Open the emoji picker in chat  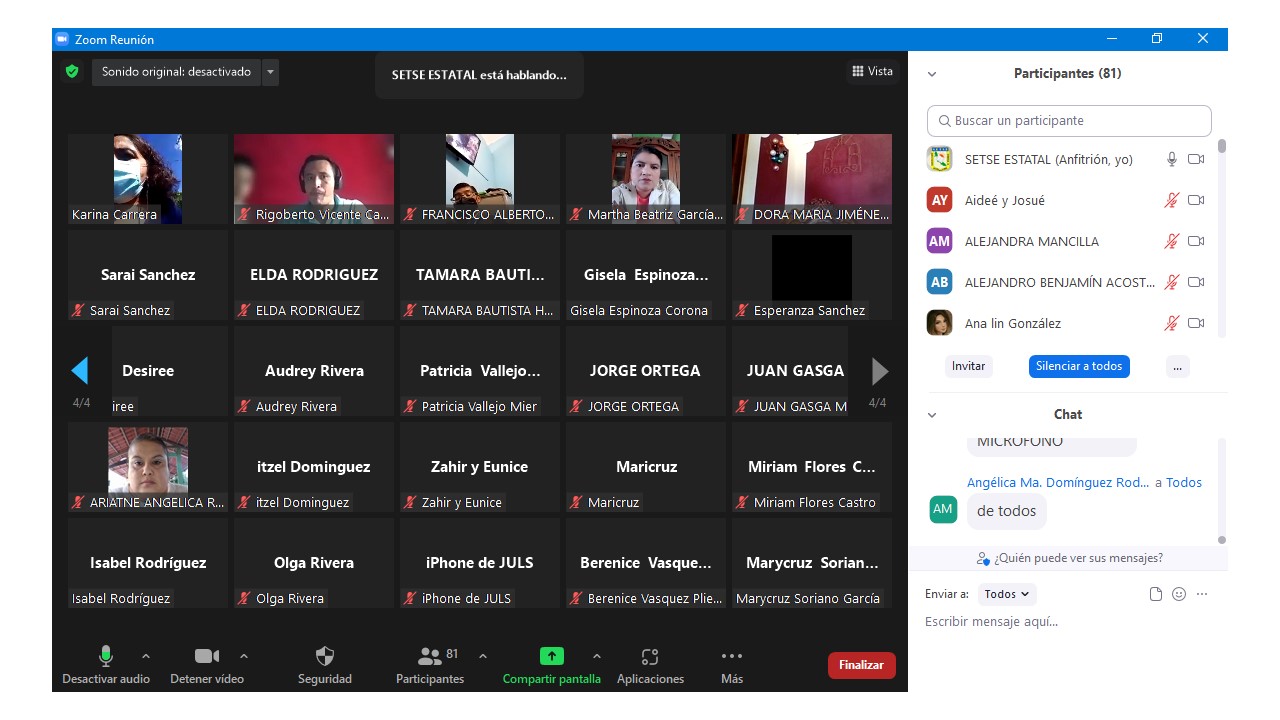[1179, 594]
